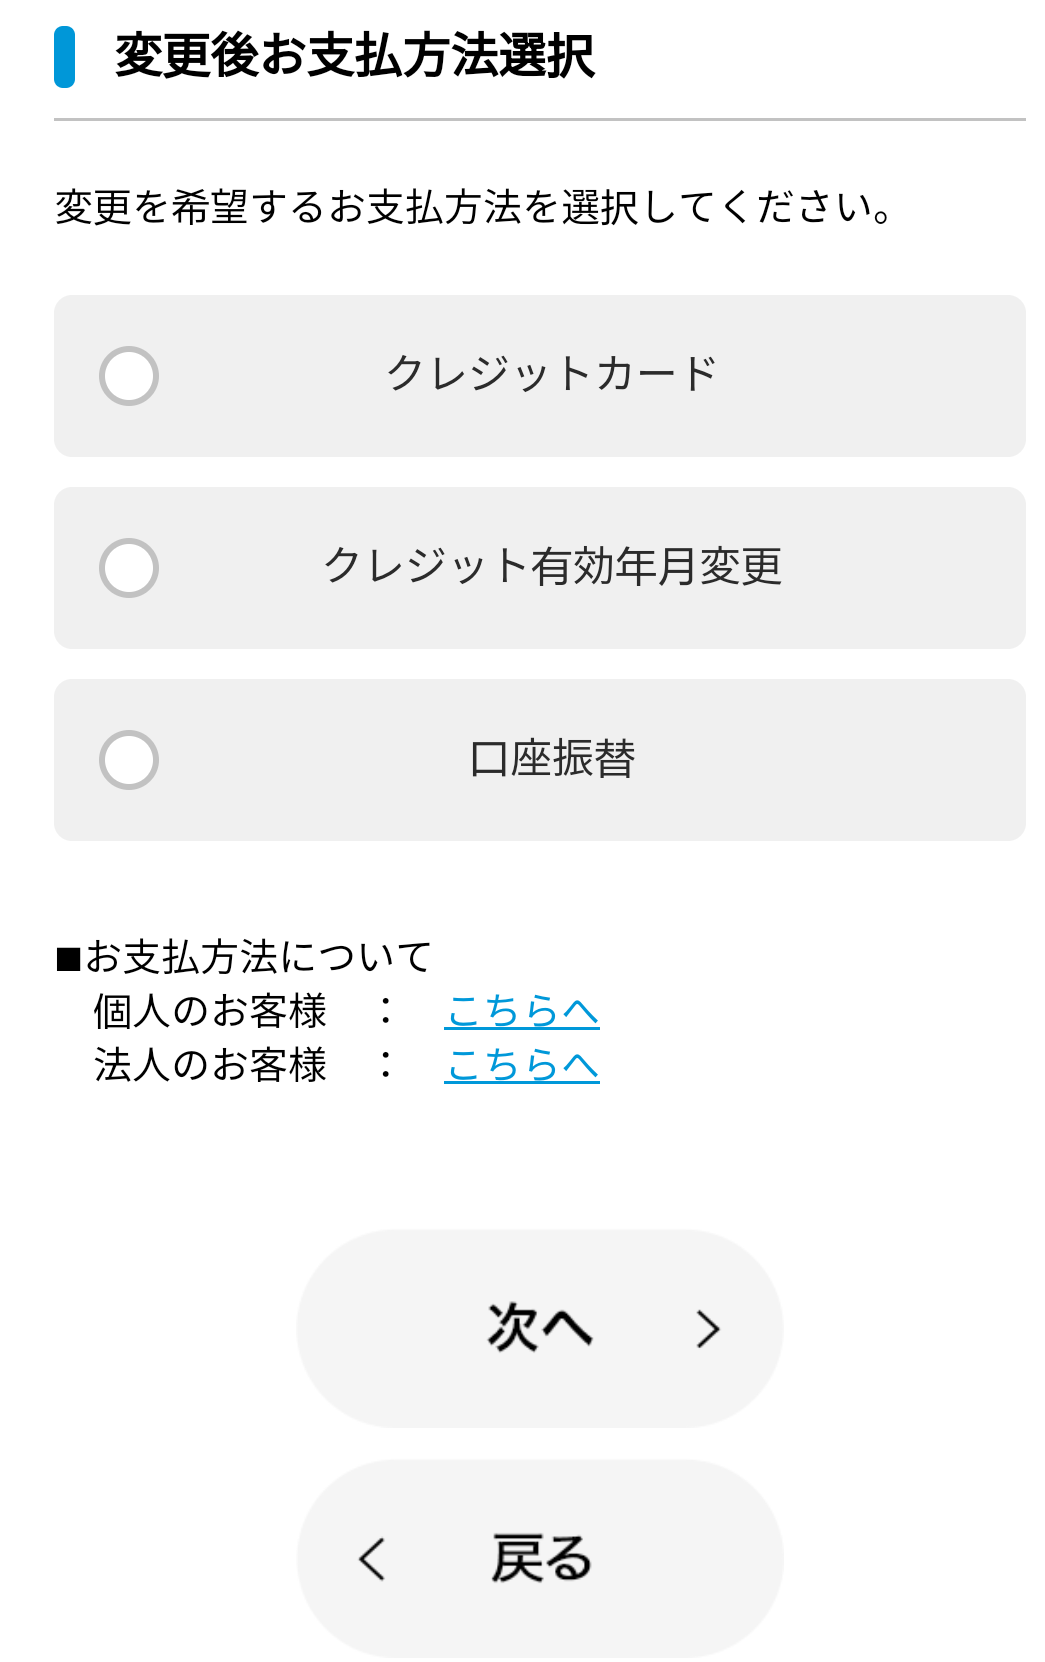Click the instruction text 変更を希望するお支払方法を選択してください
This screenshot has width=1045, height=1662.
473,207
